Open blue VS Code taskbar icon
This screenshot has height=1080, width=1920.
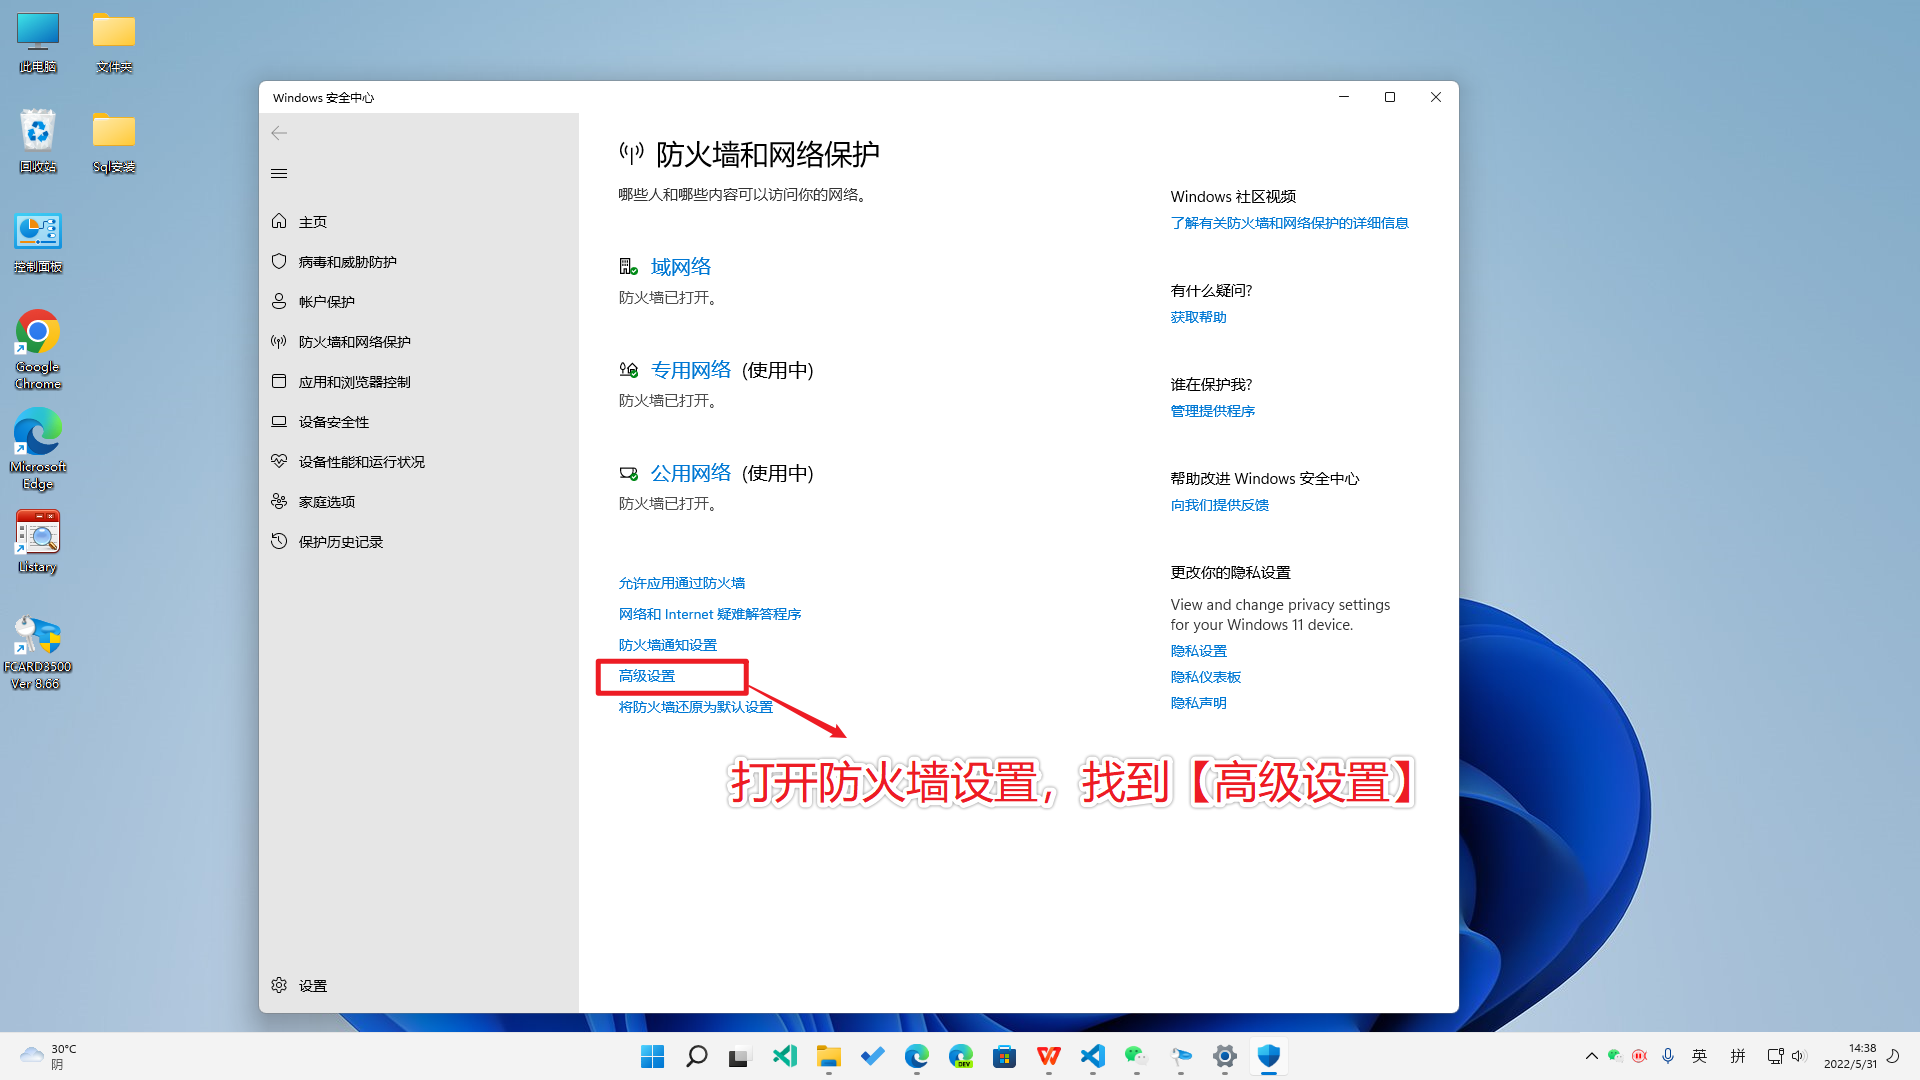tap(1093, 1056)
